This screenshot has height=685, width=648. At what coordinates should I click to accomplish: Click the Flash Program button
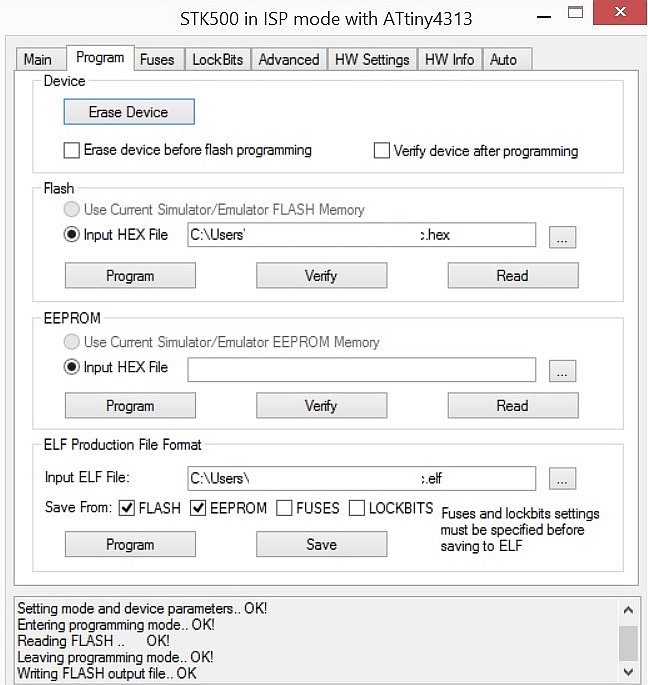click(130, 276)
